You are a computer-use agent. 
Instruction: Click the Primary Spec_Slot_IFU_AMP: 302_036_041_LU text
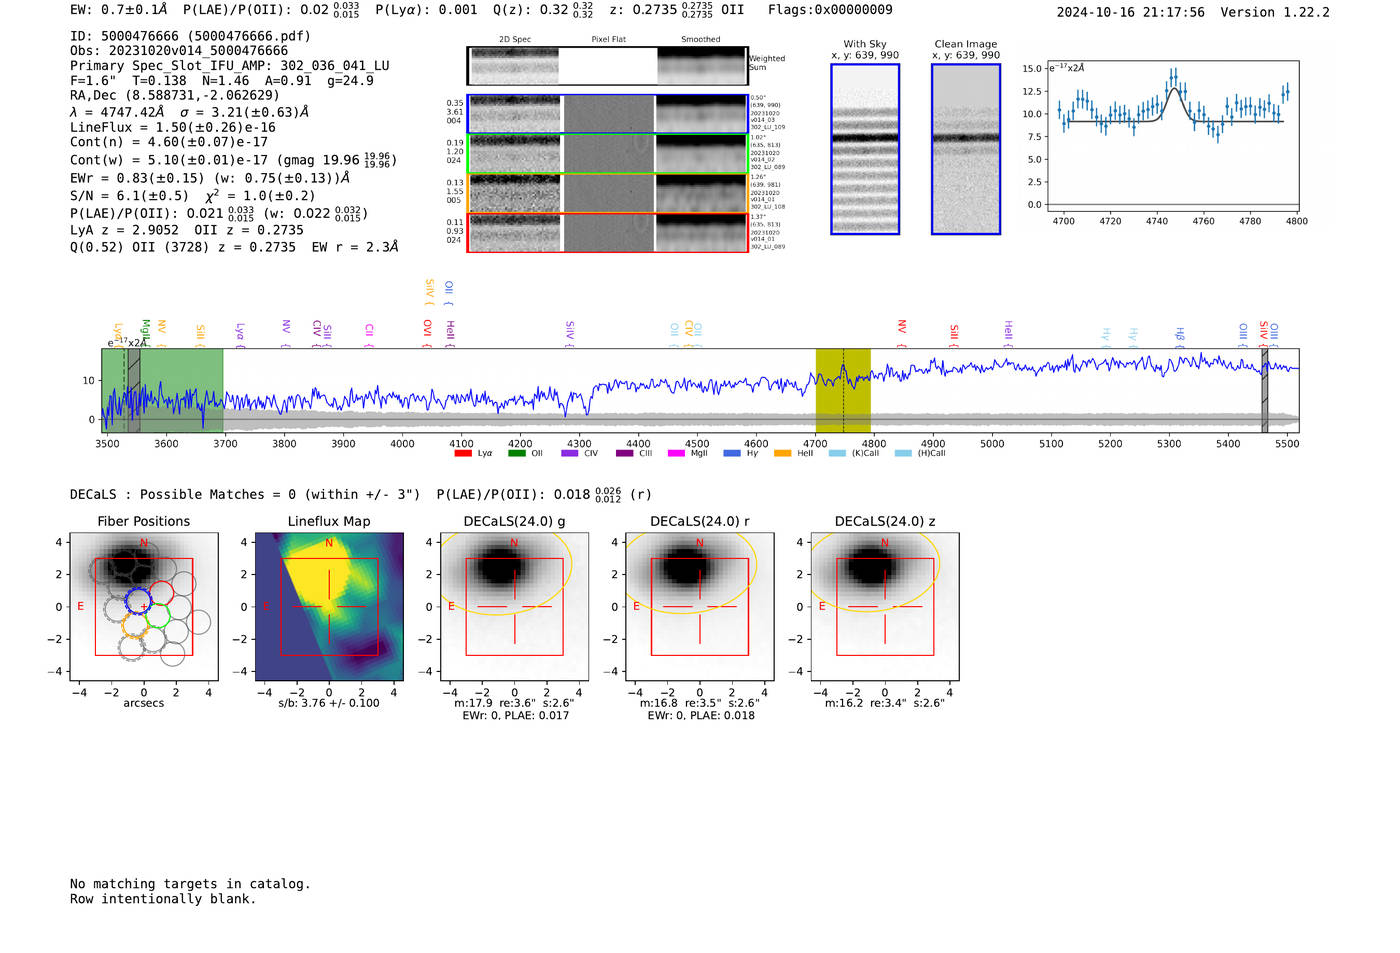[230, 66]
